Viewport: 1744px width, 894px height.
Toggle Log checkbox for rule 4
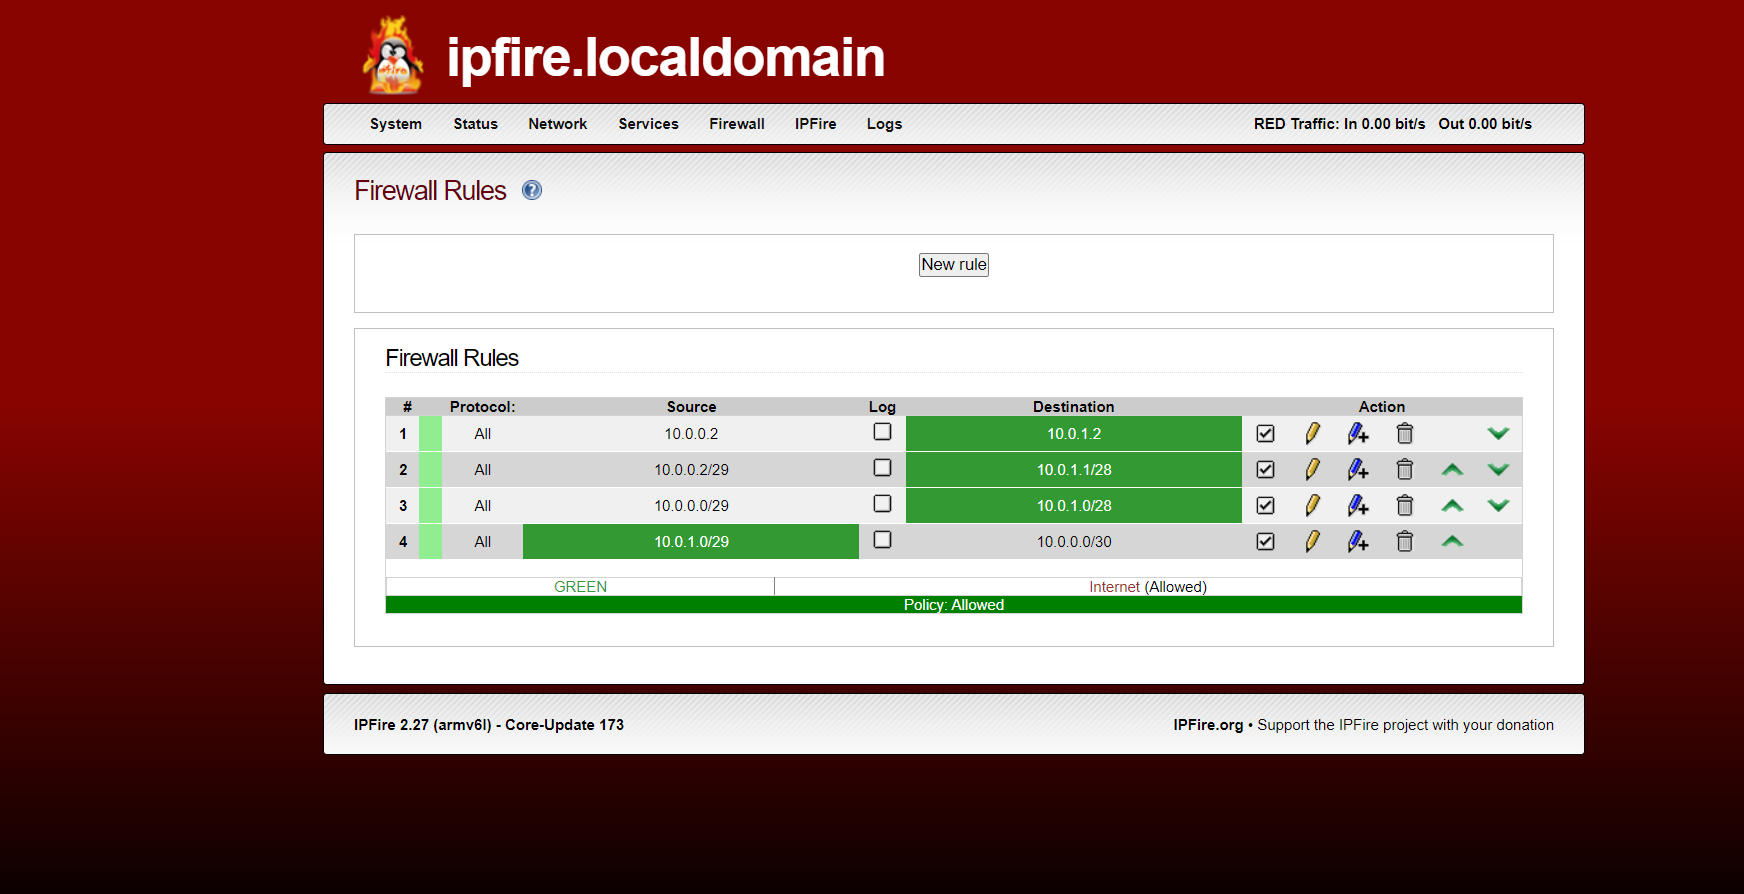pos(882,539)
